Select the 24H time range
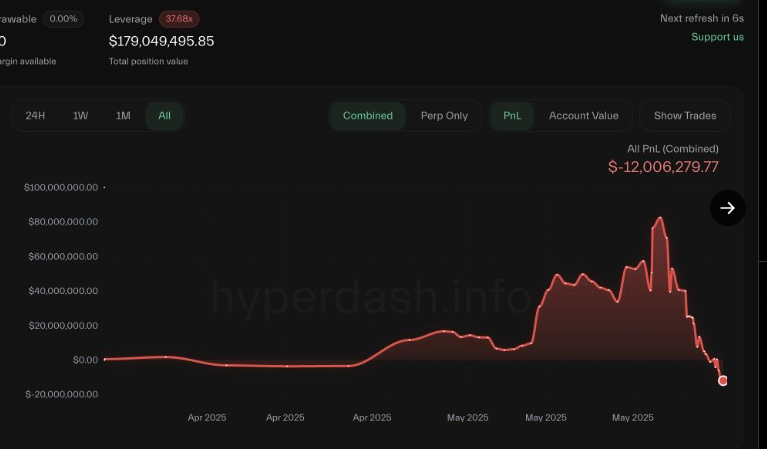 35,116
